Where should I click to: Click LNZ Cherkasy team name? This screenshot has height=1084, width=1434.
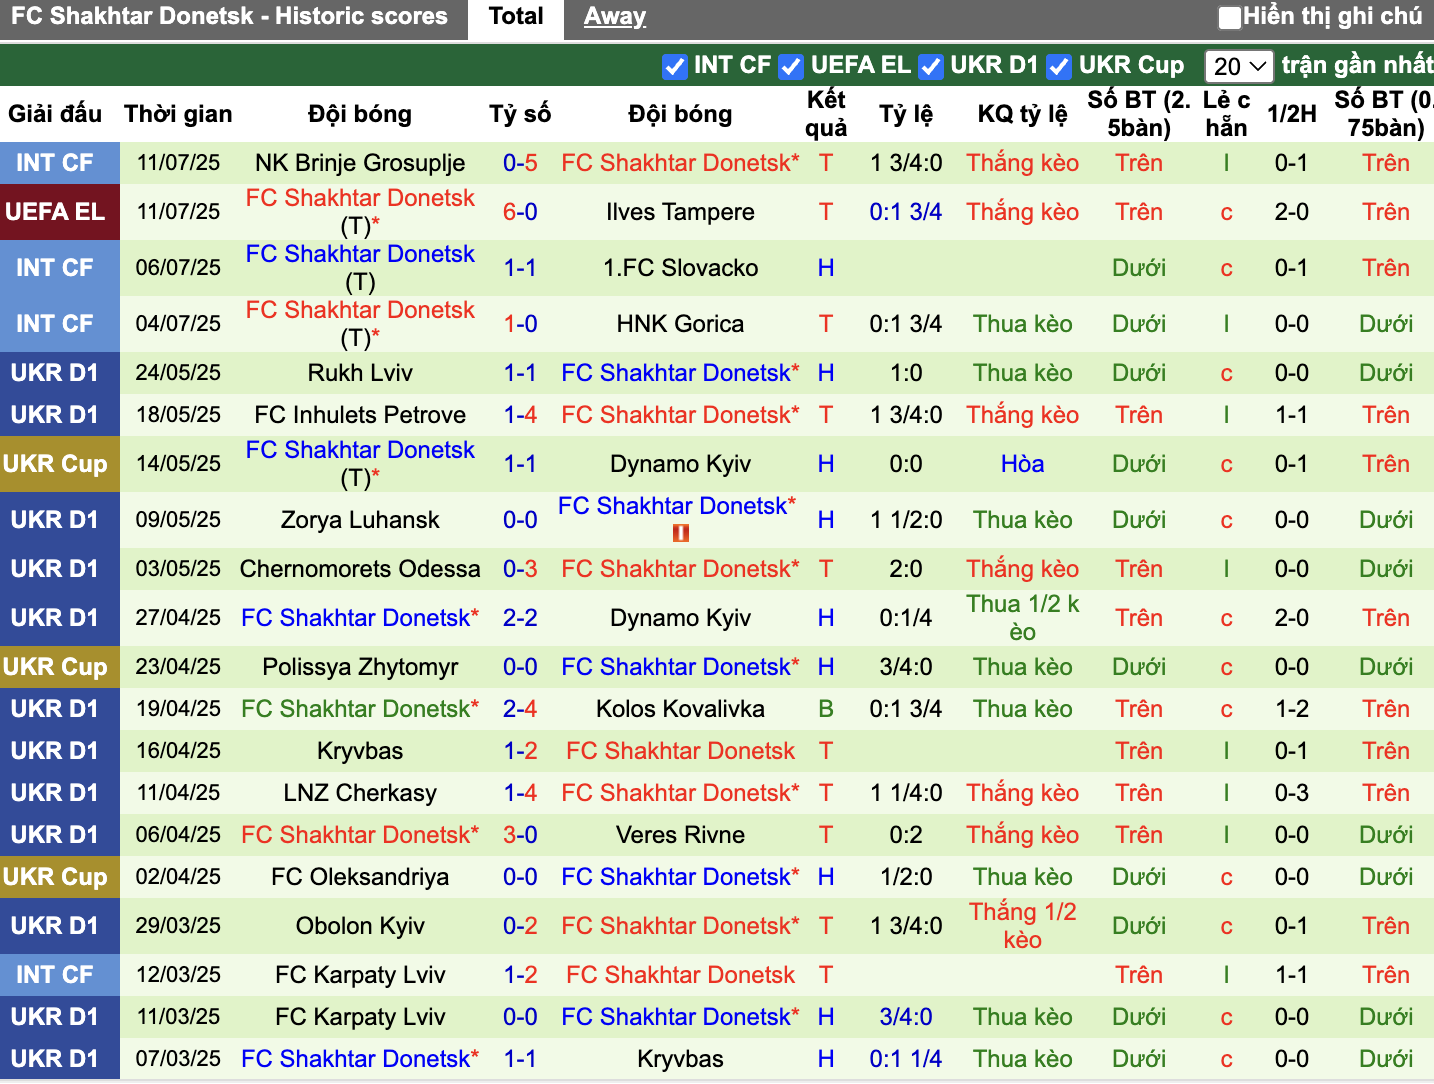[x=360, y=793]
